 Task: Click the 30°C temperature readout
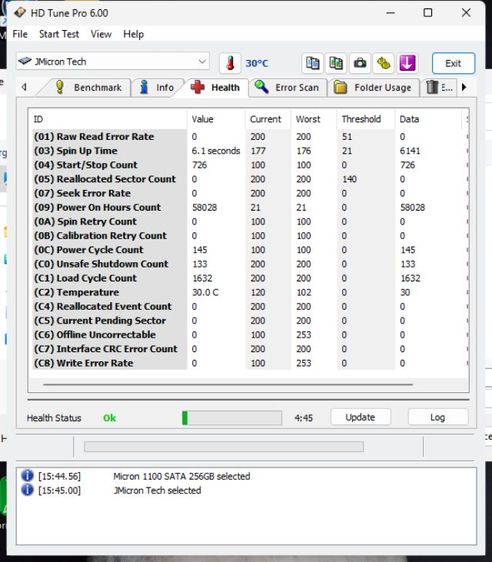tap(257, 63)
